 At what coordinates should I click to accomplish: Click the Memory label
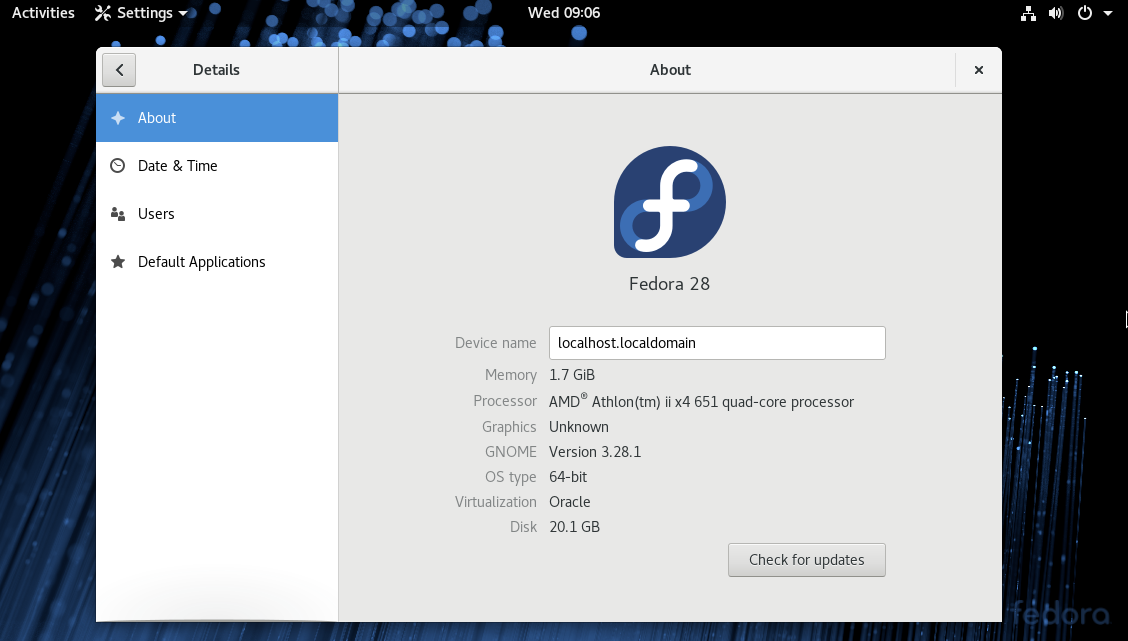click(511, 375)
